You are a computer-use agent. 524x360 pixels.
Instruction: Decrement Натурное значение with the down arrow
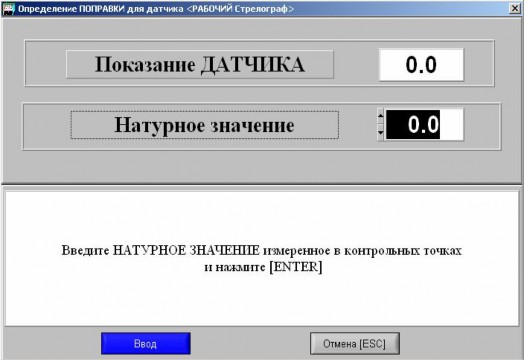coord(381,132)
